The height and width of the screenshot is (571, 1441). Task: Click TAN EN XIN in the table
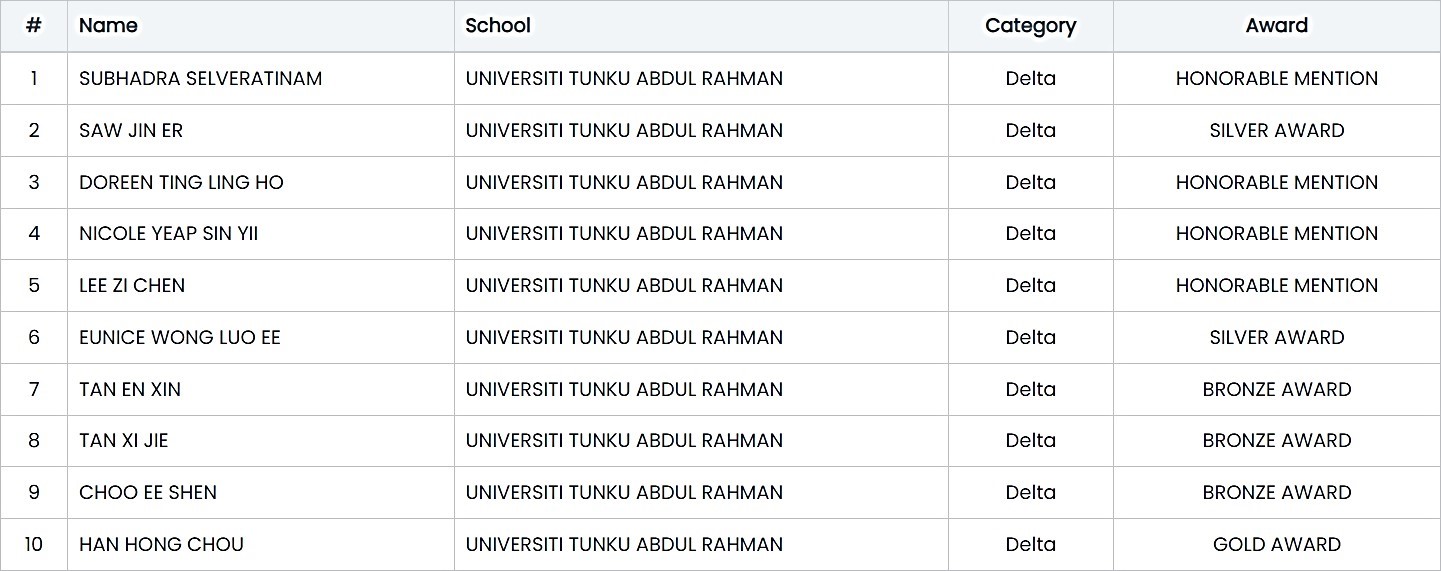point(130,389)
